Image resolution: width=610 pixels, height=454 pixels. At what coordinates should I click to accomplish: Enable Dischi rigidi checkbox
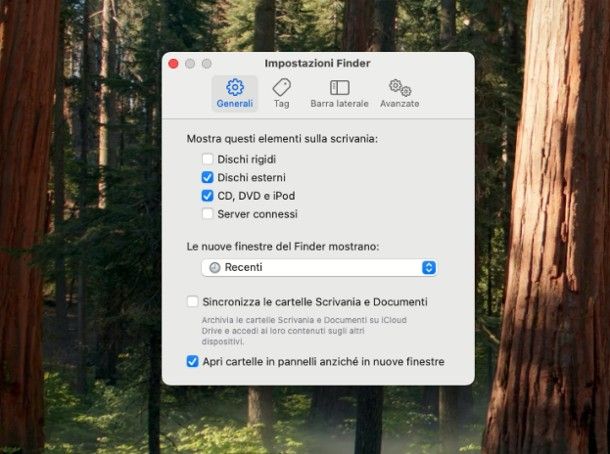point(207,159)
